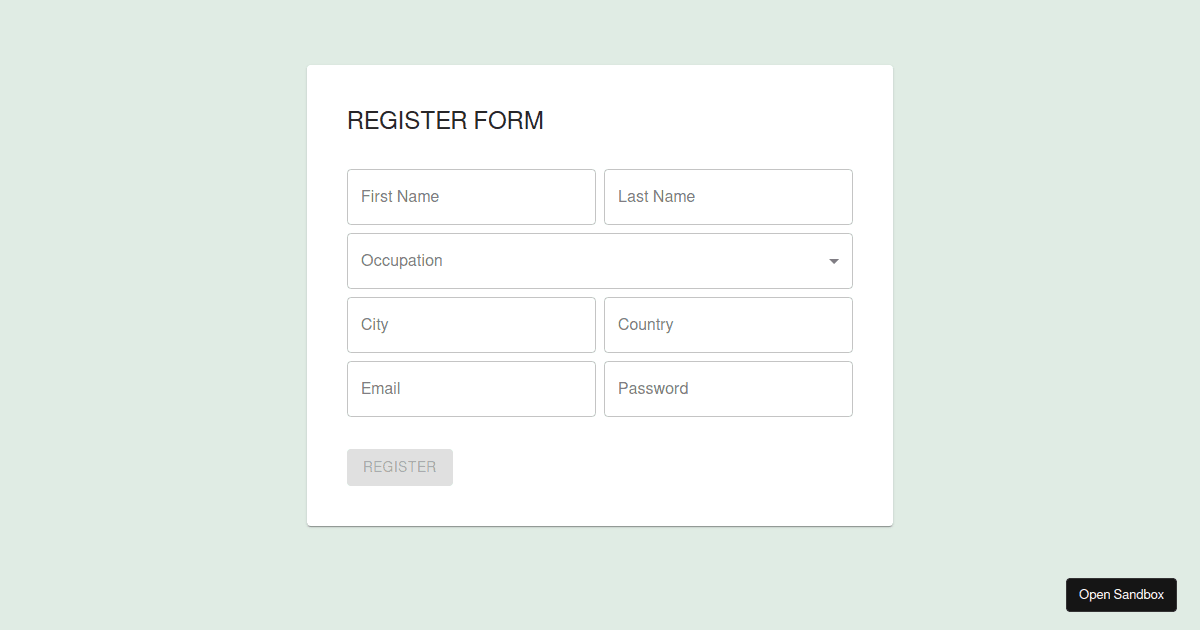
Task: Select the City text field
Action: (x=471, y=325)
